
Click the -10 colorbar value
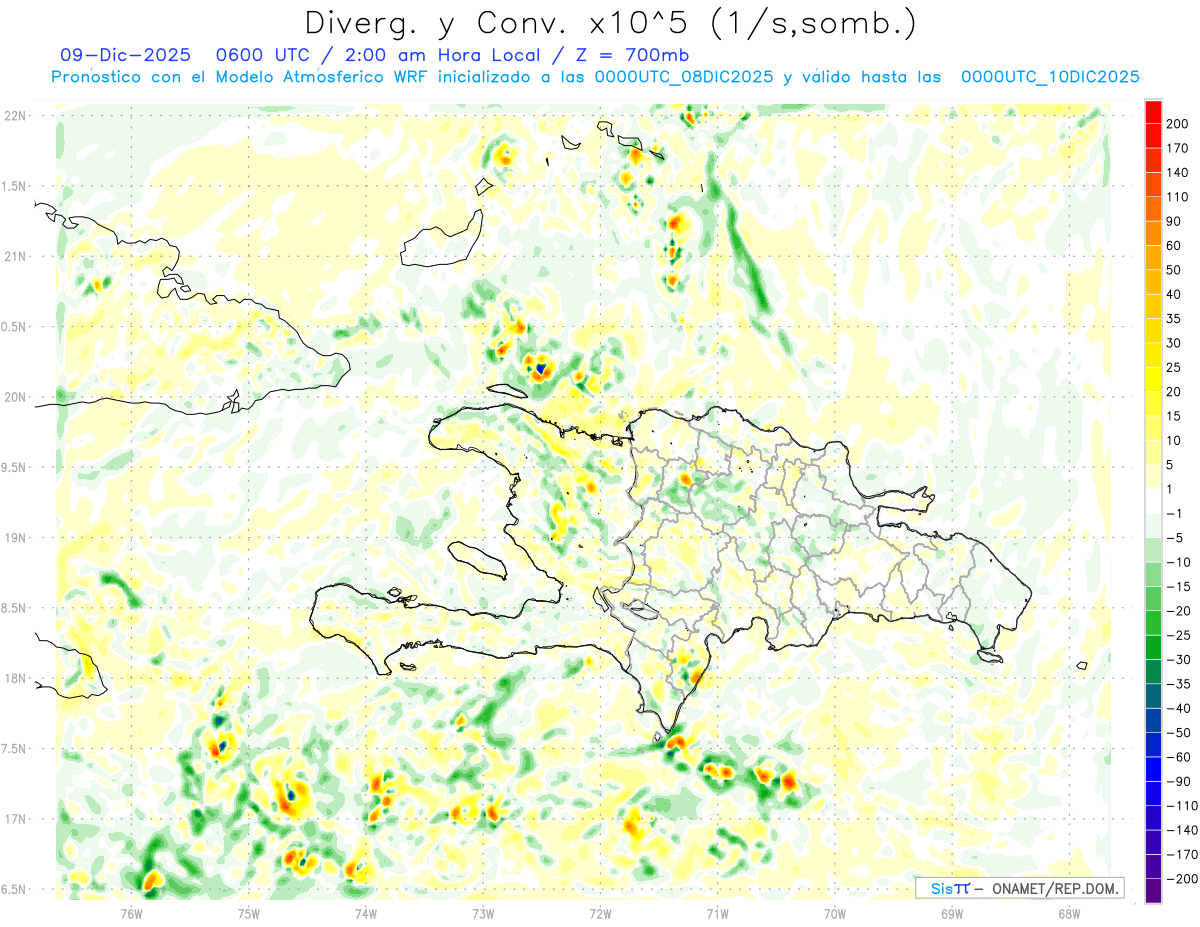point(1177,562)
